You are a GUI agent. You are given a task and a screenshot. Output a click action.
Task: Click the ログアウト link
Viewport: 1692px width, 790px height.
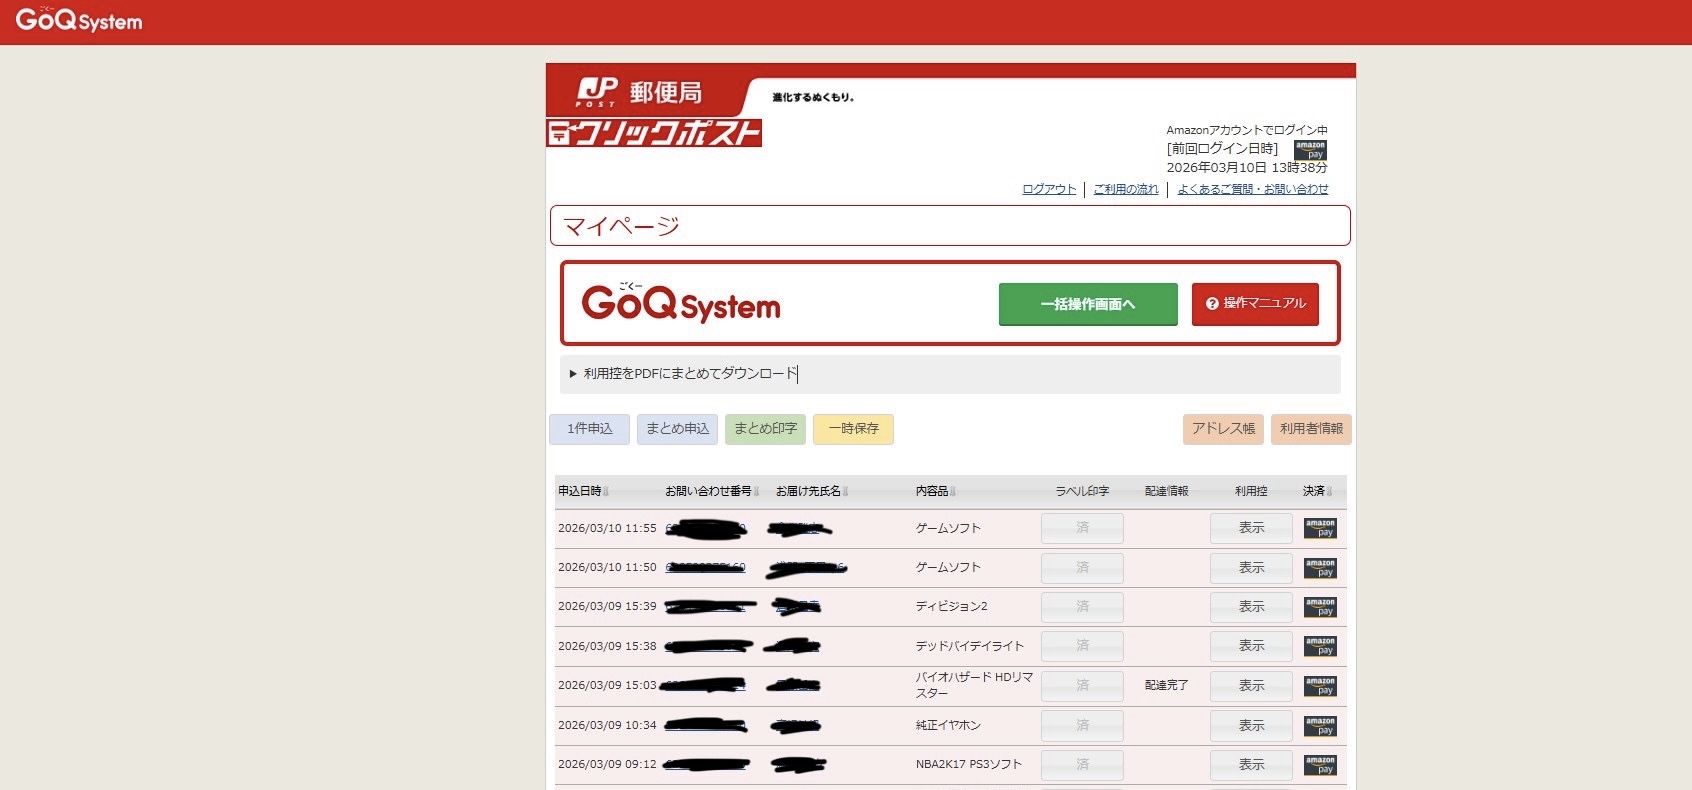(x=1049, y=189)
